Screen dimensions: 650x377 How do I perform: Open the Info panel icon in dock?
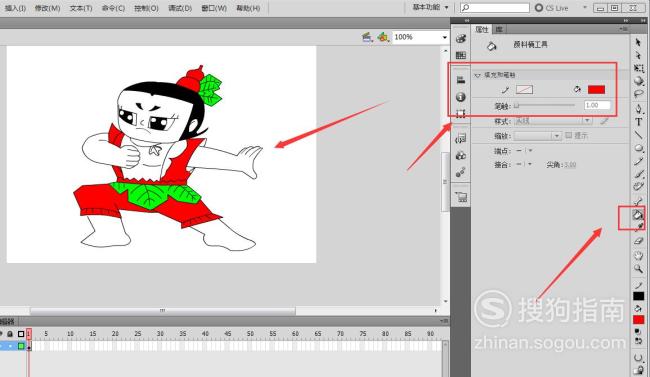(x=461, y=97)
